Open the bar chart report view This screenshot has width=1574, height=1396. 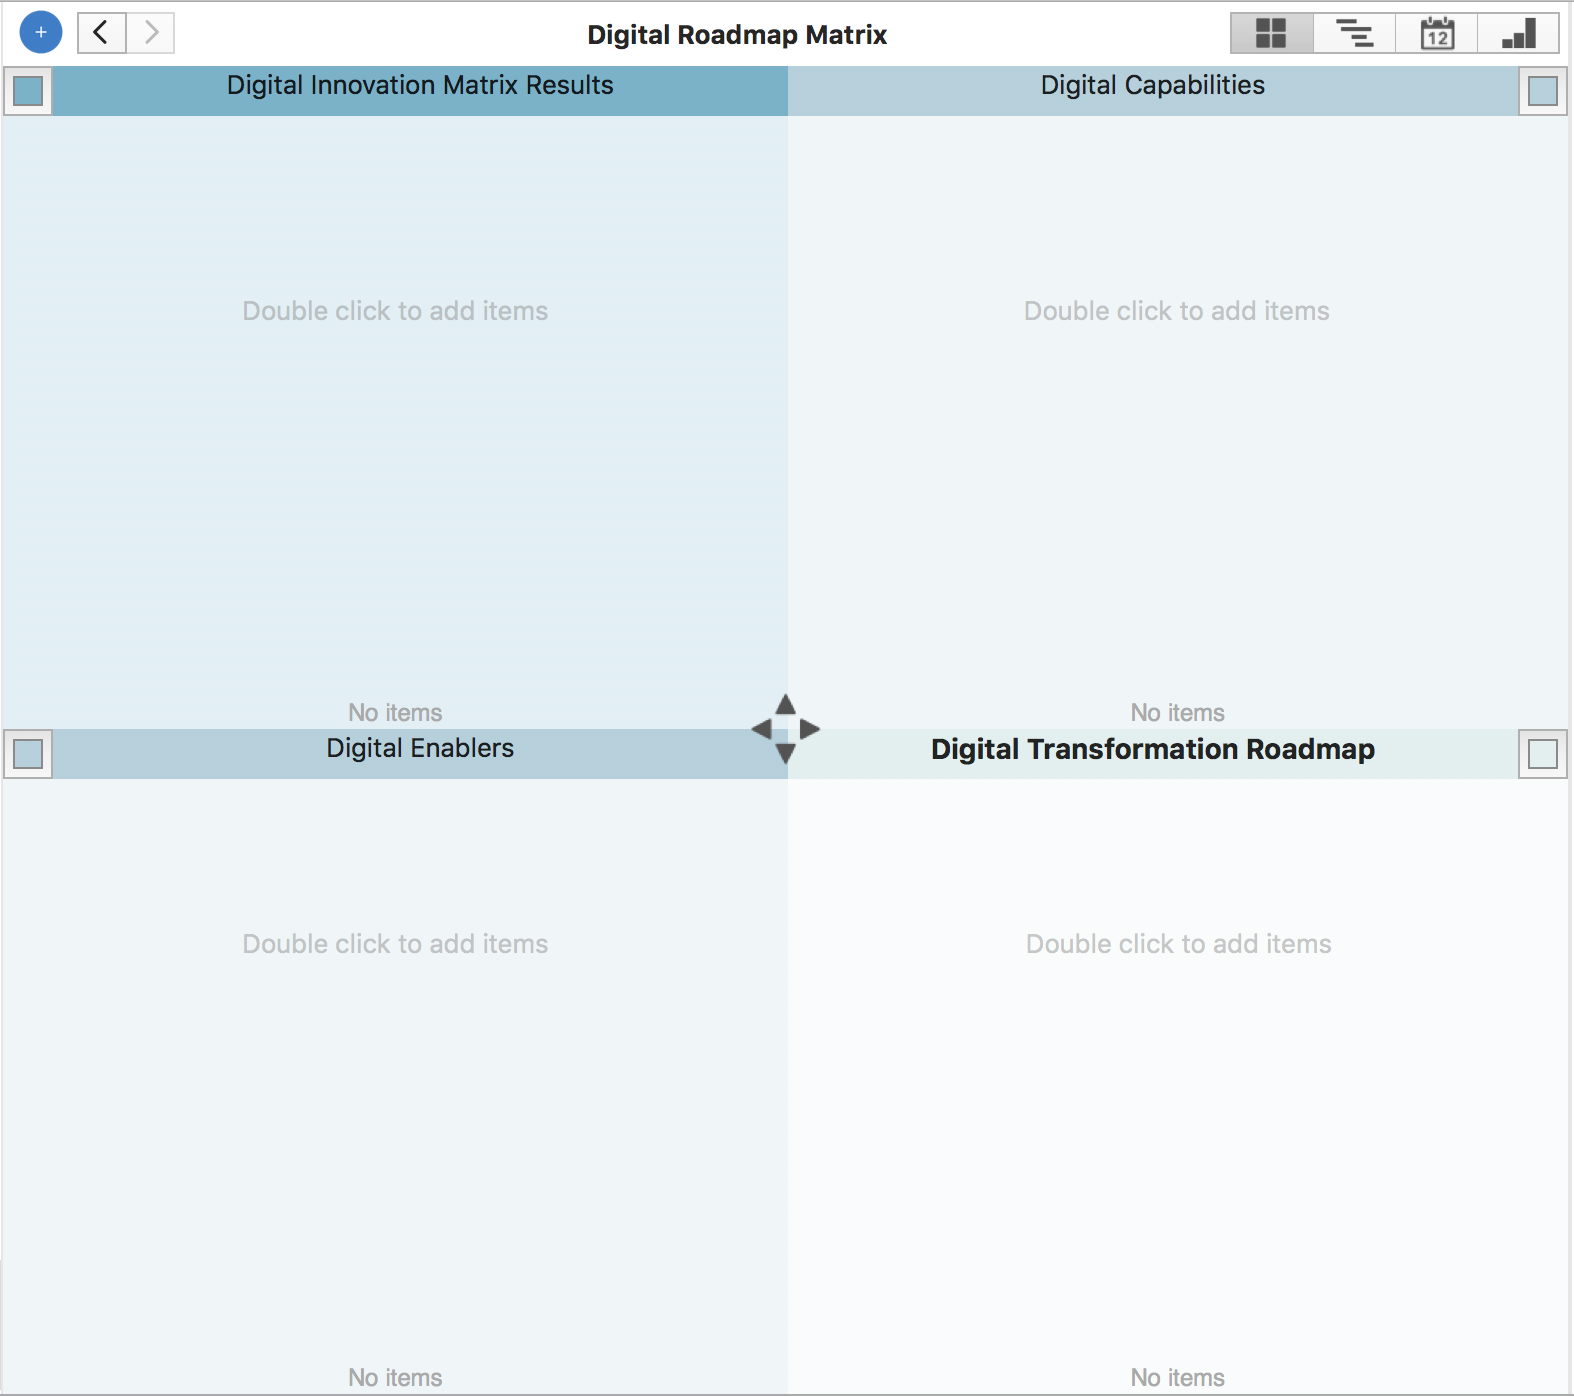1519,33
